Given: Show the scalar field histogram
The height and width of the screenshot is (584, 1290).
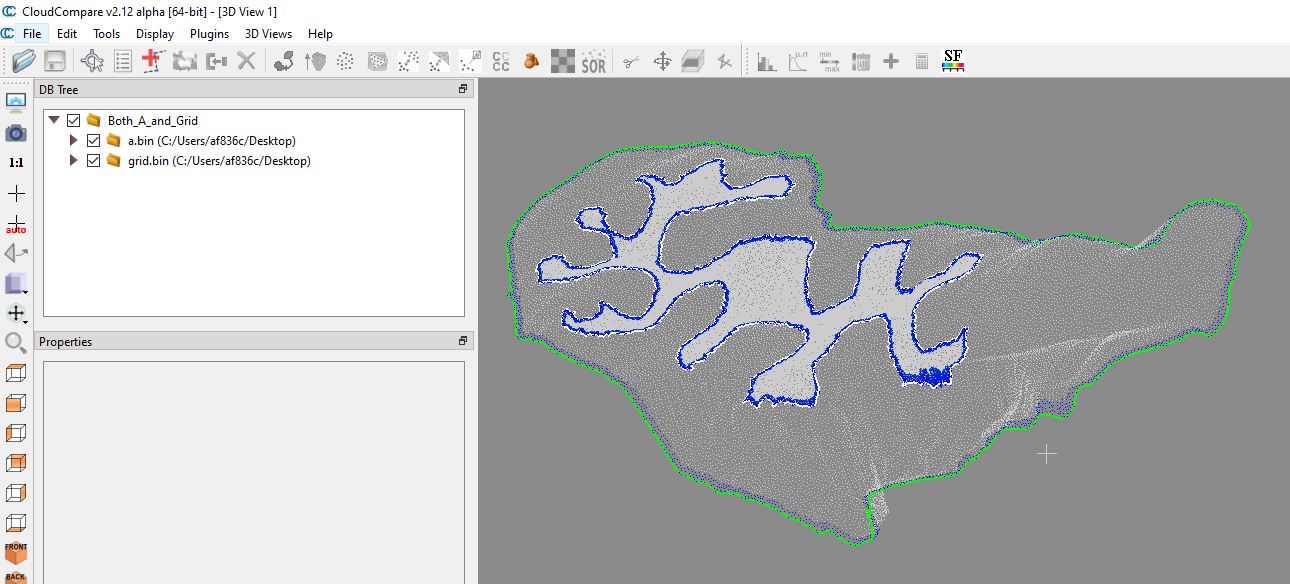Looking at the screenshot, I should pyautogui.click(x=765, y=60).
